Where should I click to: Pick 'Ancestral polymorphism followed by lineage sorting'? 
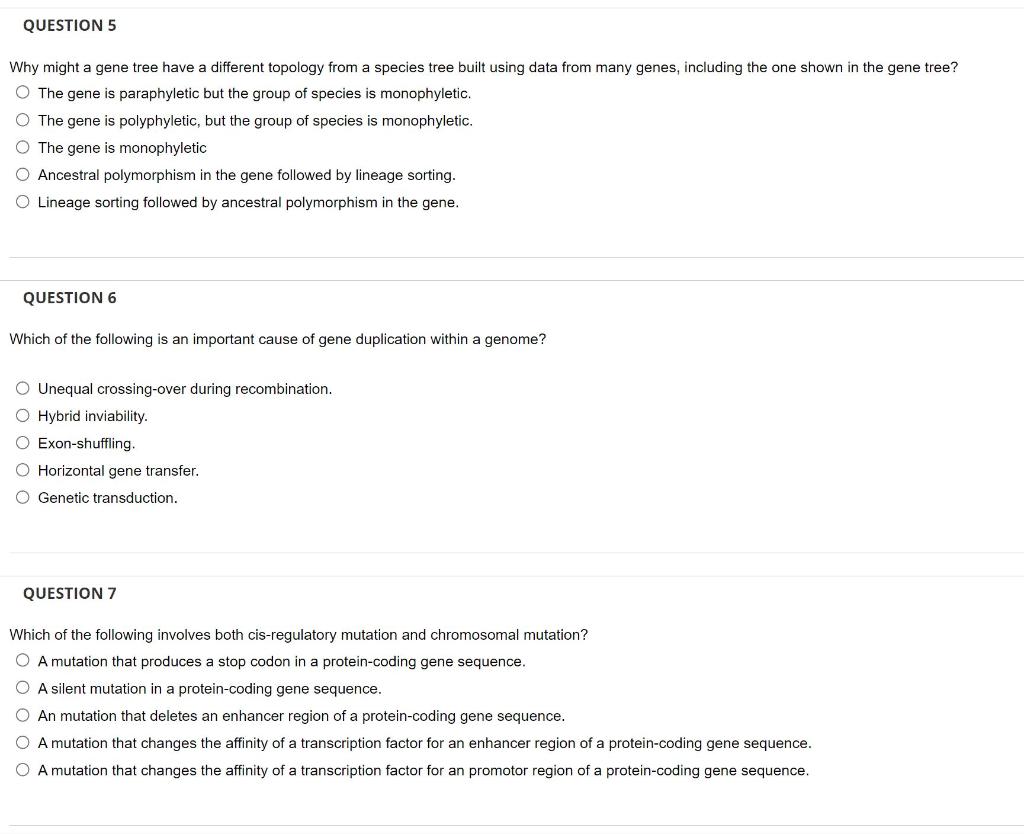(x=23, y=174)
